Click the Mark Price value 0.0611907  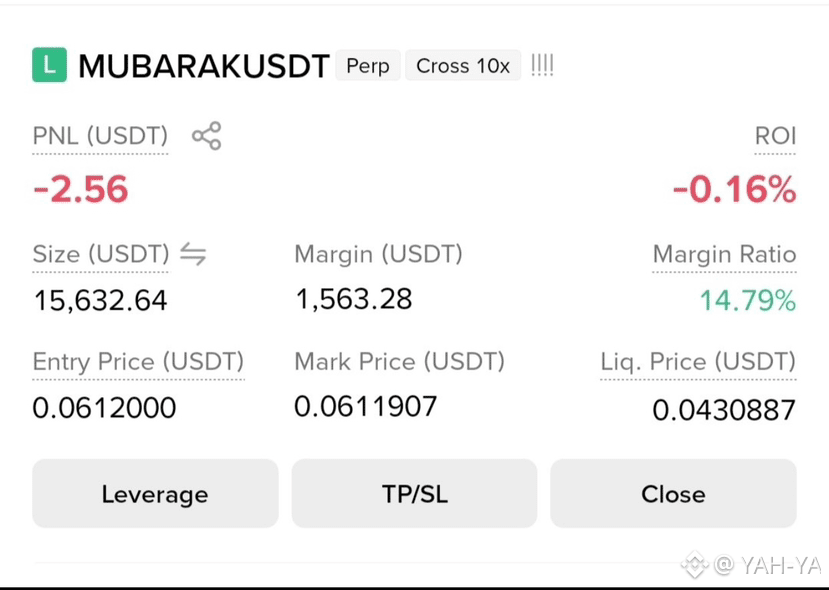click(x=366, y=407)
